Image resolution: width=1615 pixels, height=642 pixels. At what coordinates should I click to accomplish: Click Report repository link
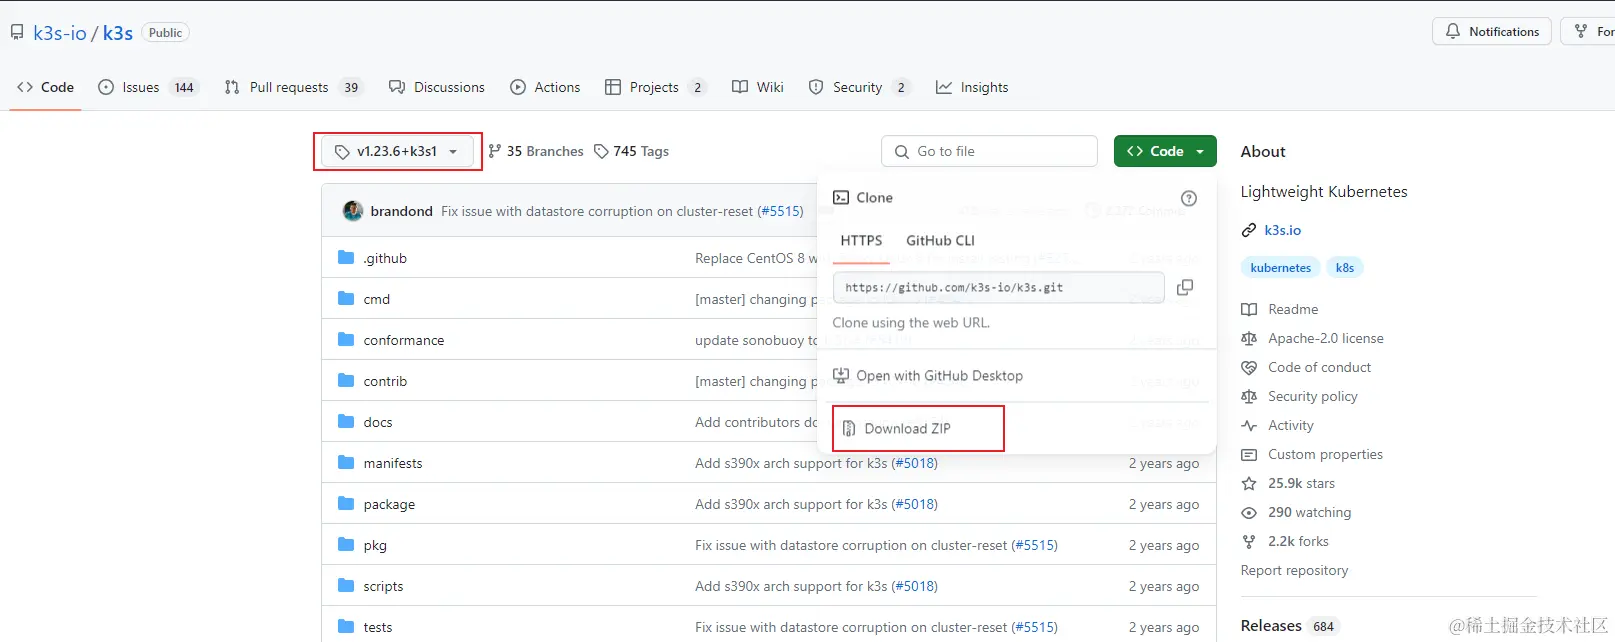pyautogui.click(x=1294, y=570)
